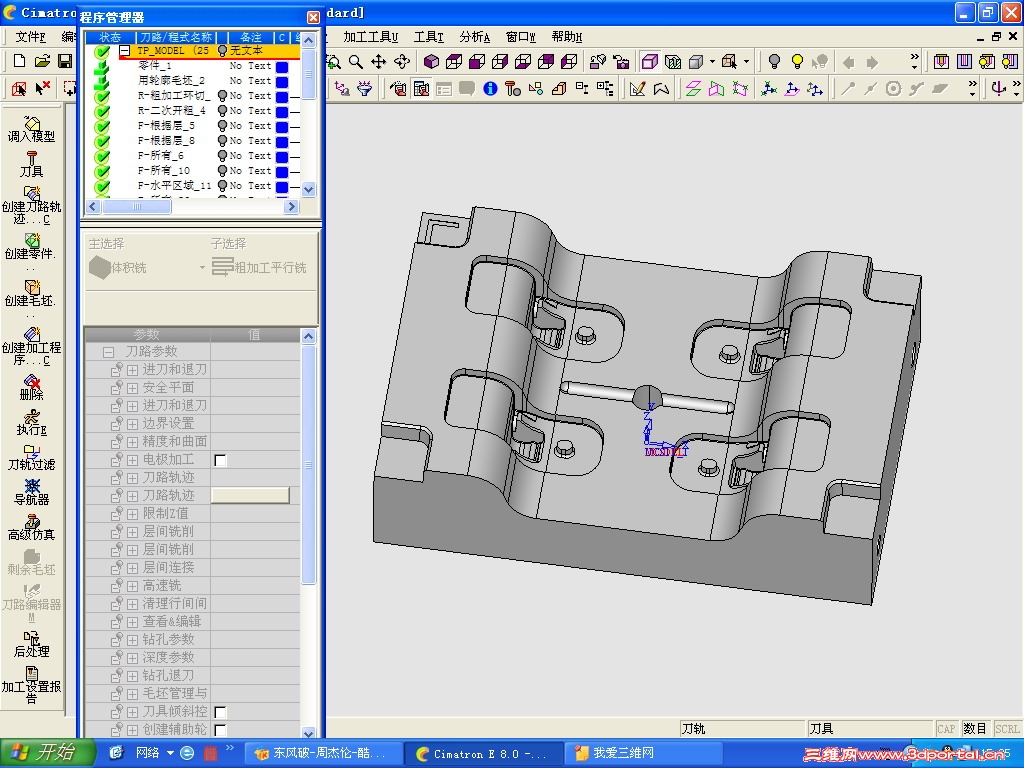Click the zoom magnifier icon

[x=356, y=62]
